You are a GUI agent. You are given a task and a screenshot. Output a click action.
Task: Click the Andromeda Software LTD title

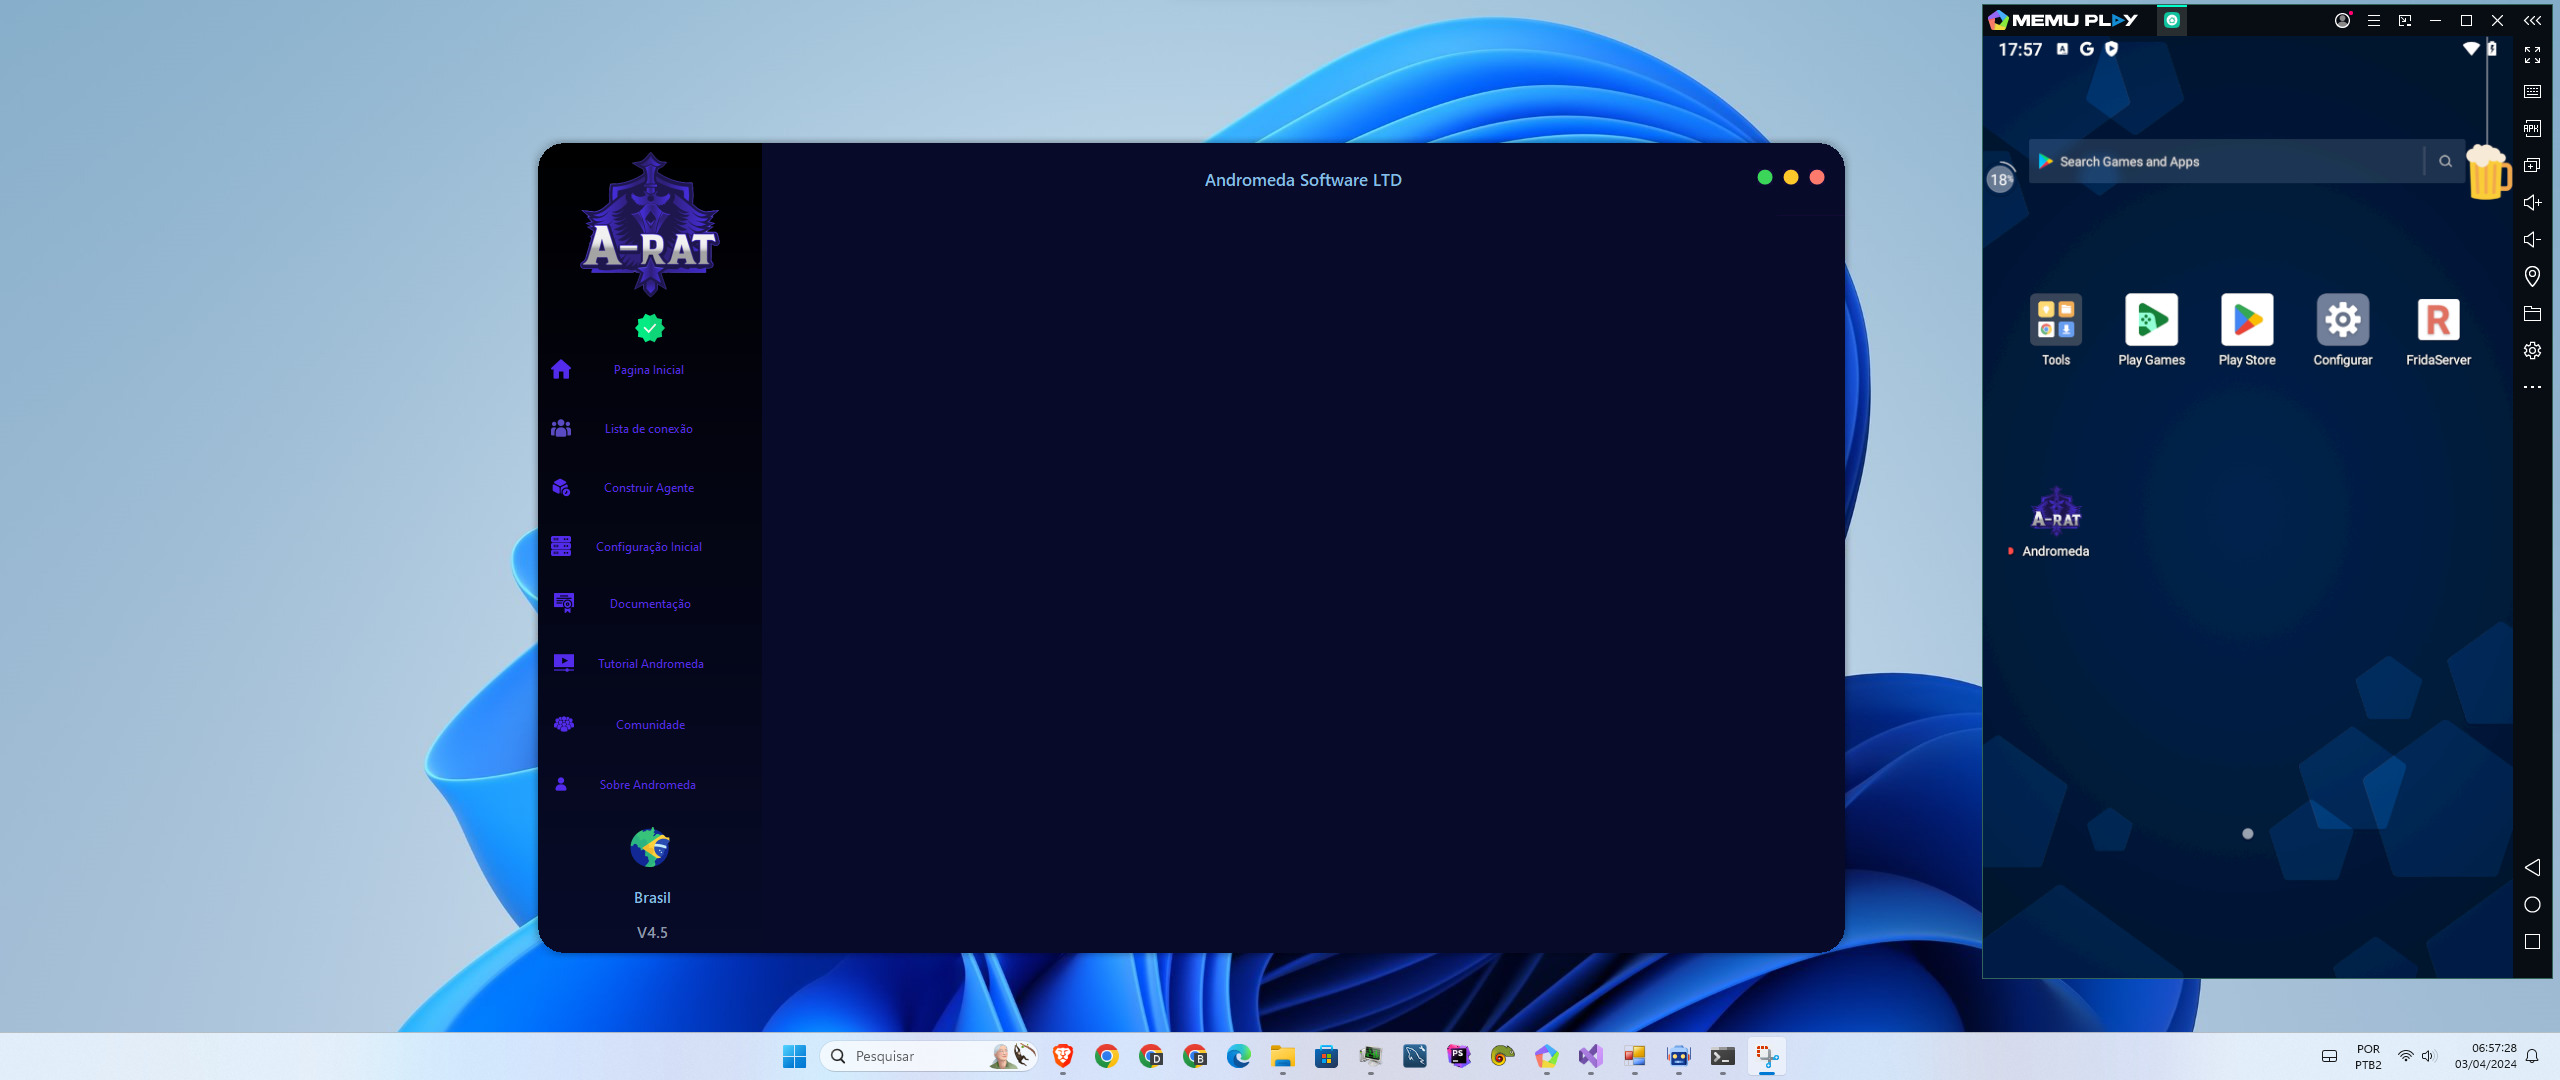[x=1303, y=179]
